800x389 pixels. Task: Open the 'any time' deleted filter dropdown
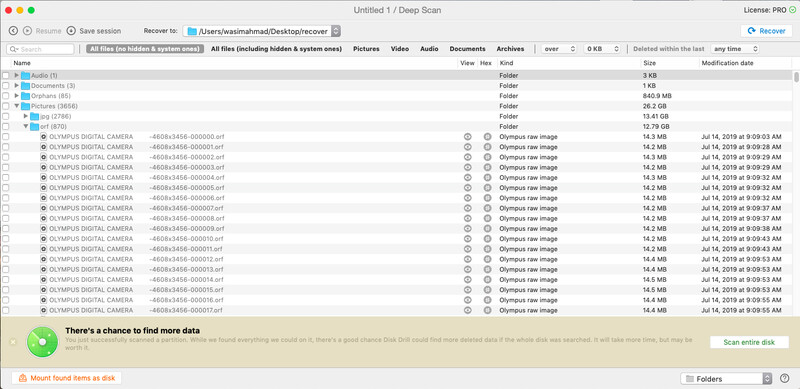735,49
